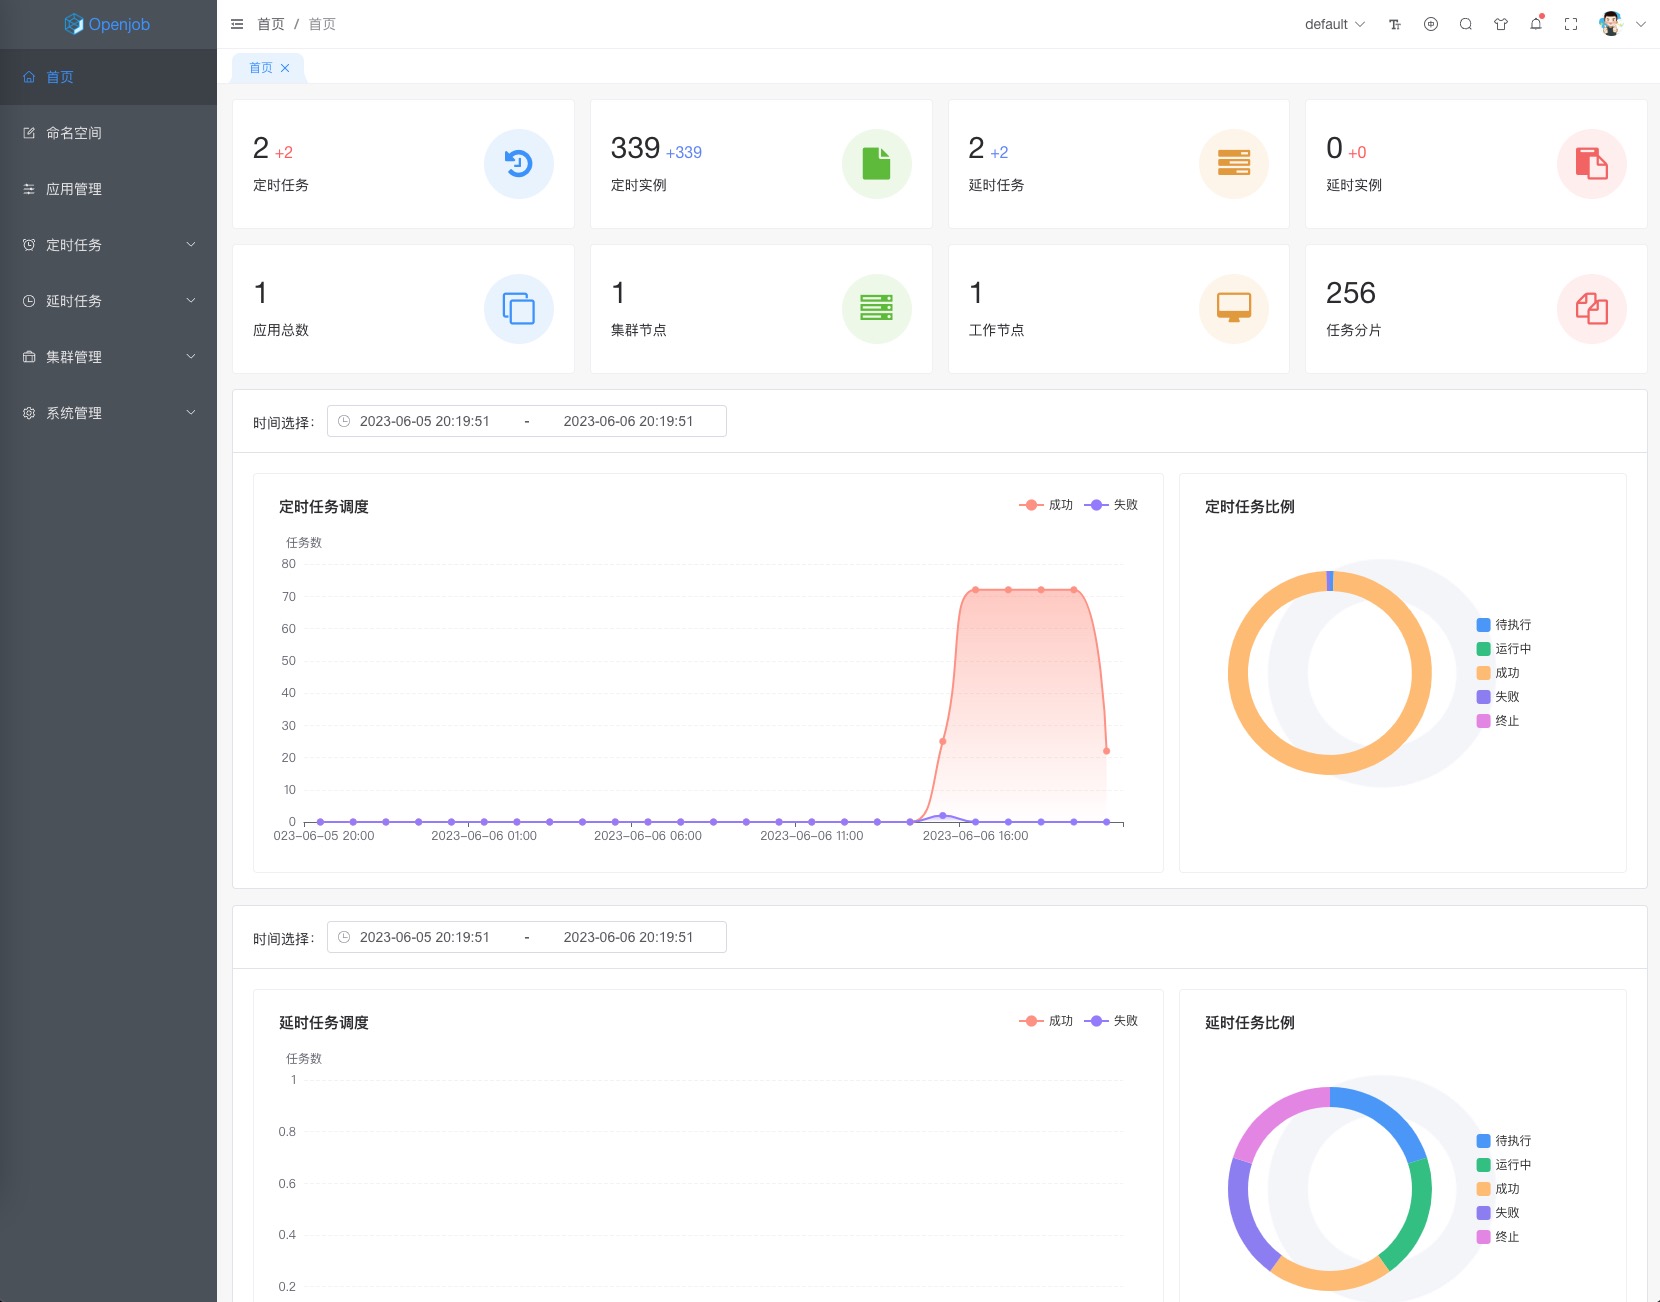
Task: Click last 首页 breadcrumb item
Action: click(322, 24)
